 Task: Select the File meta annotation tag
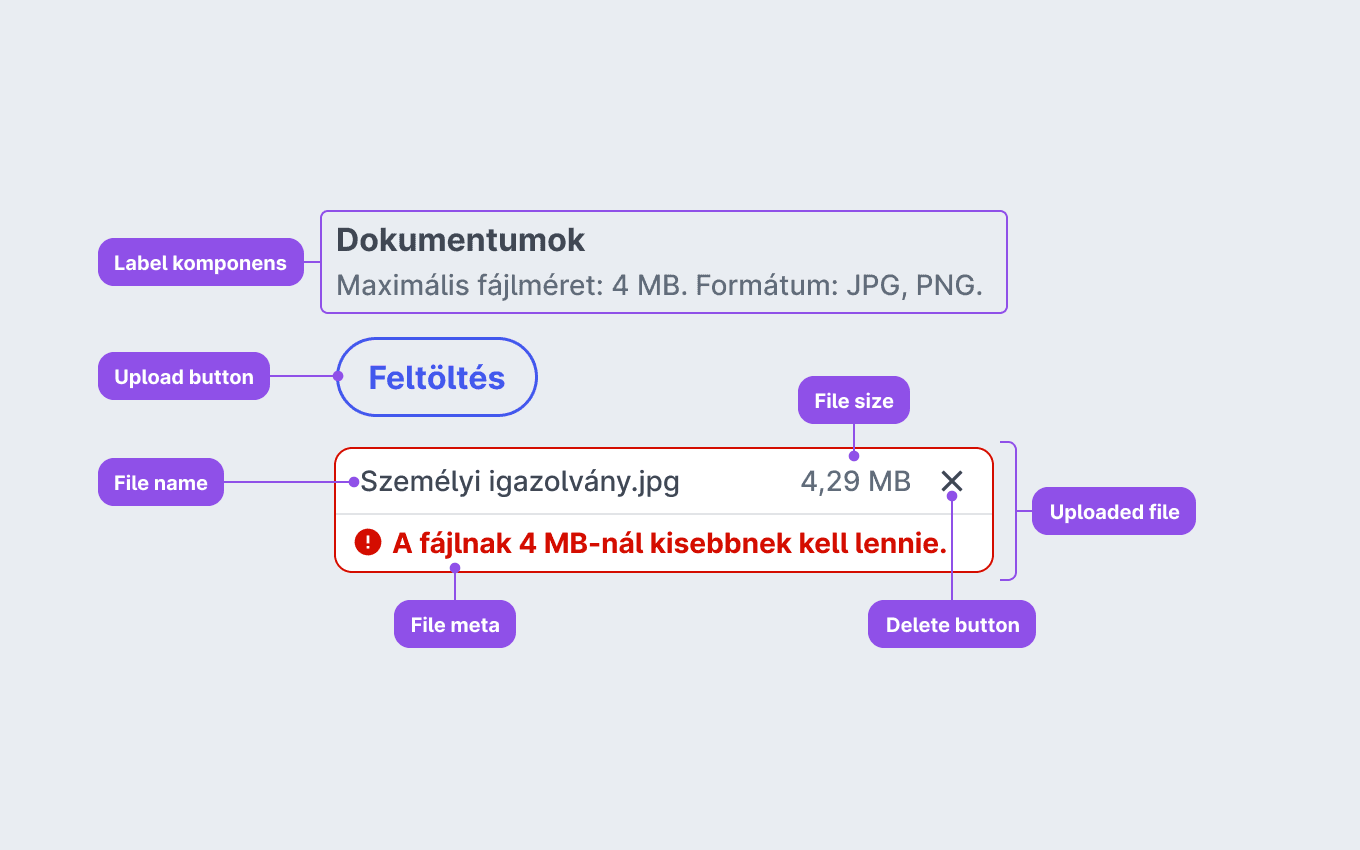(455, 624)
